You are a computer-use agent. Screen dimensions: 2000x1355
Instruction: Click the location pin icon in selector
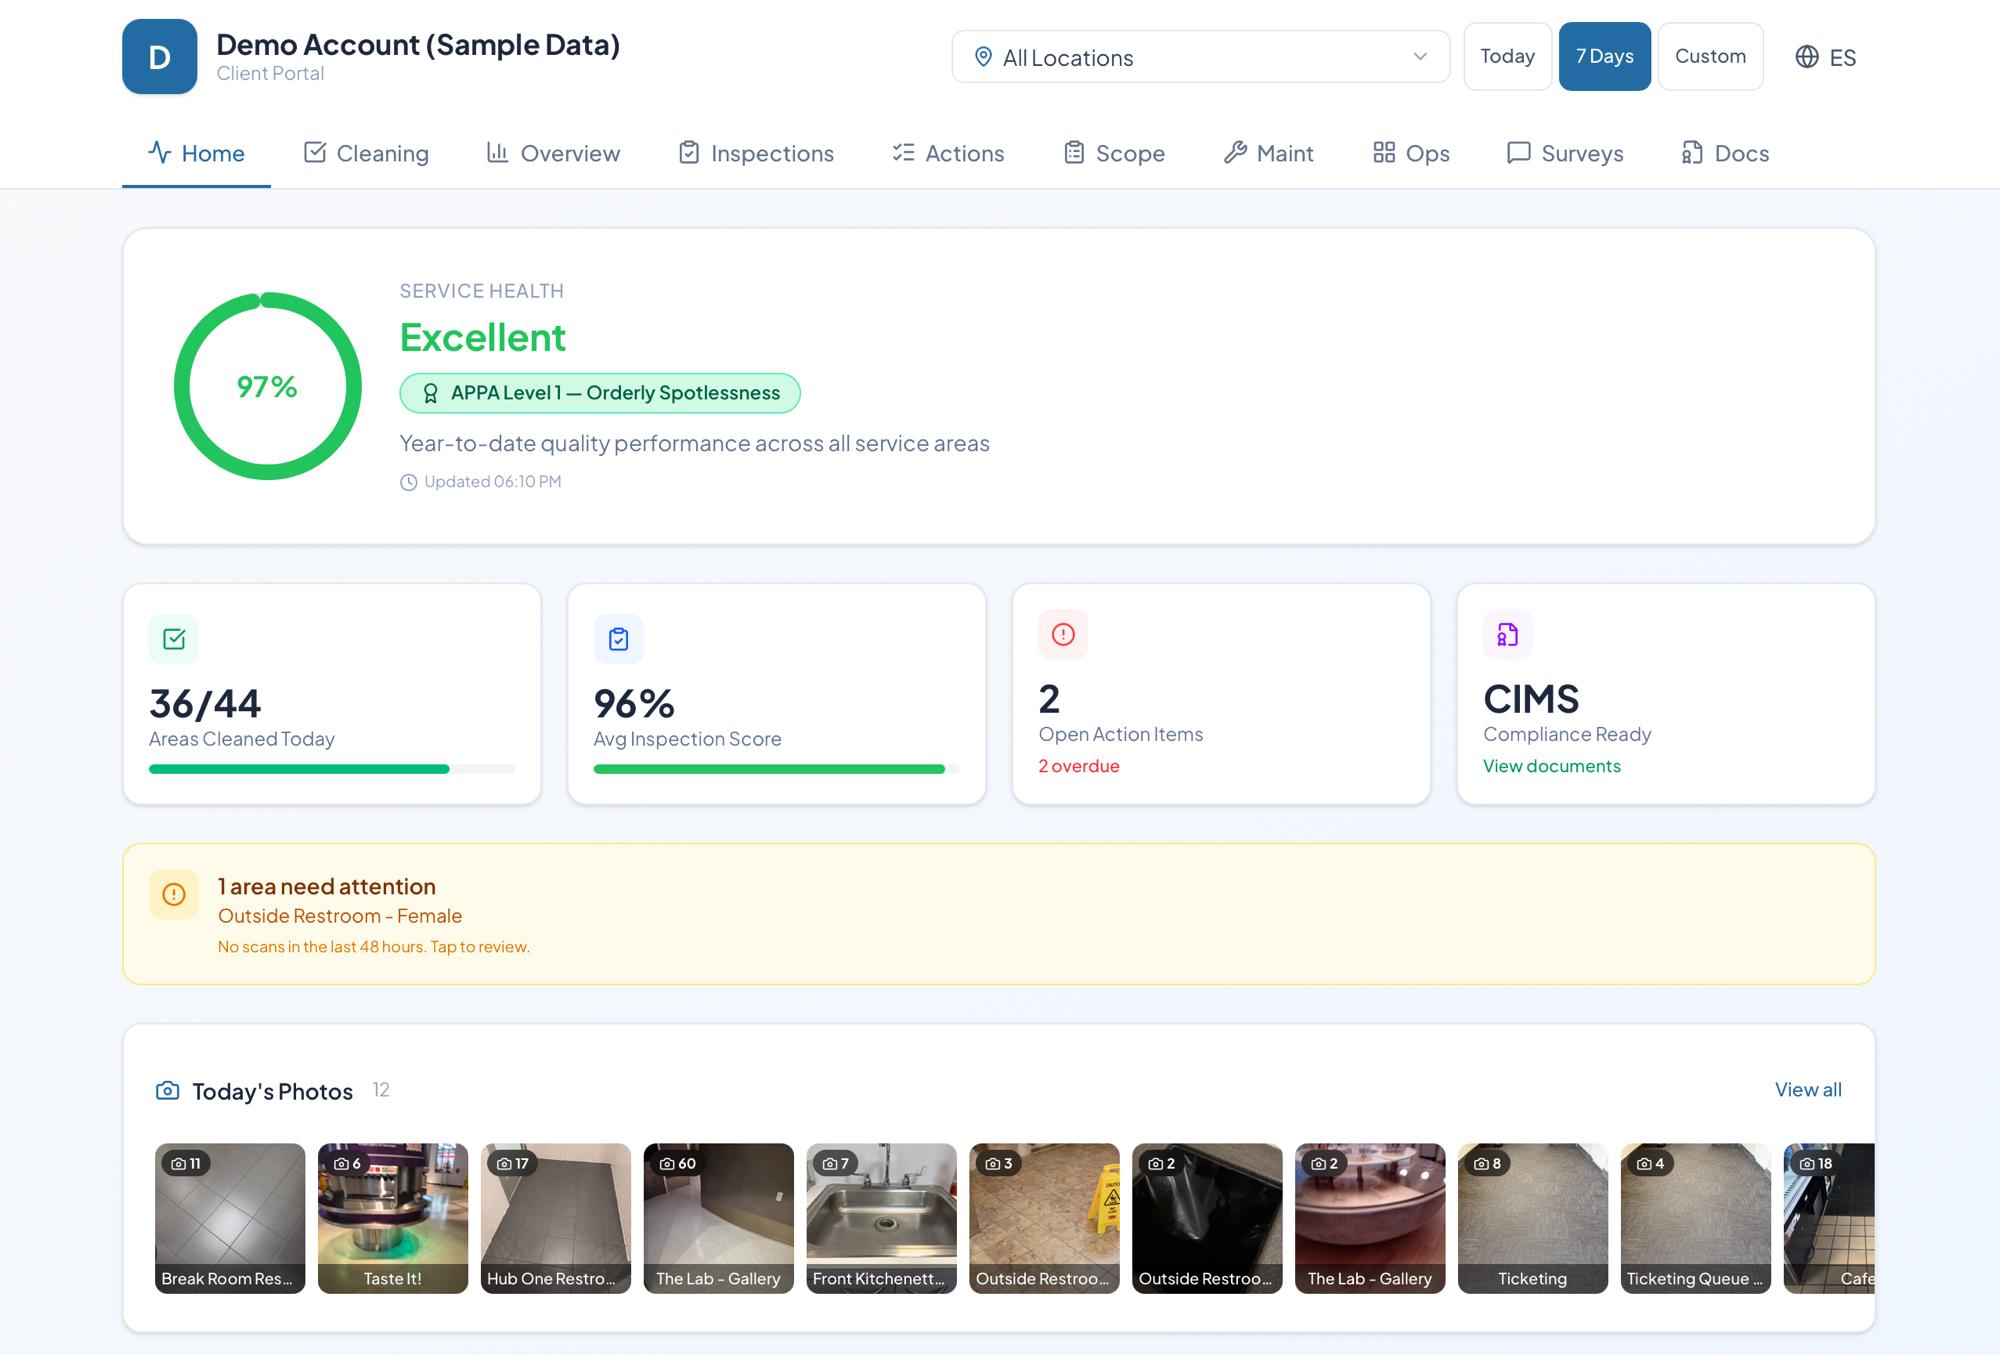pyautogui.click(x=983, y=57)
